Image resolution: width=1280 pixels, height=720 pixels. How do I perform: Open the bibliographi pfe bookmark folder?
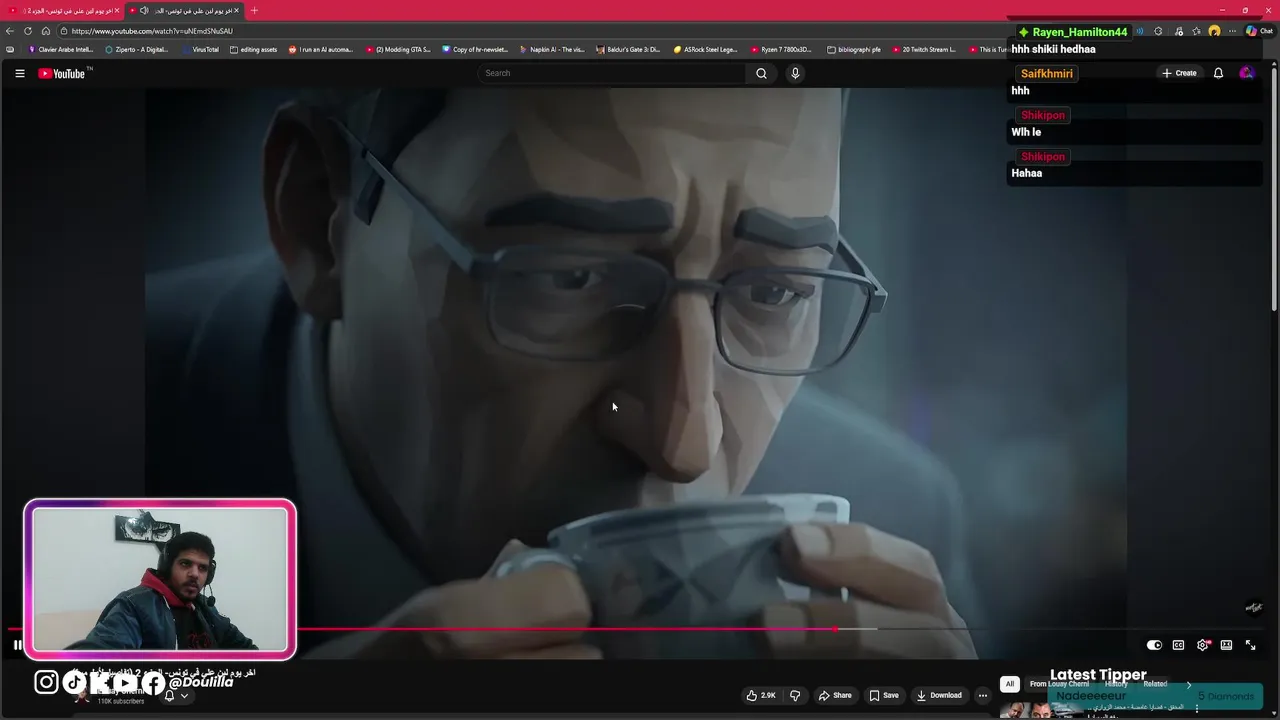tap(854, 49)
